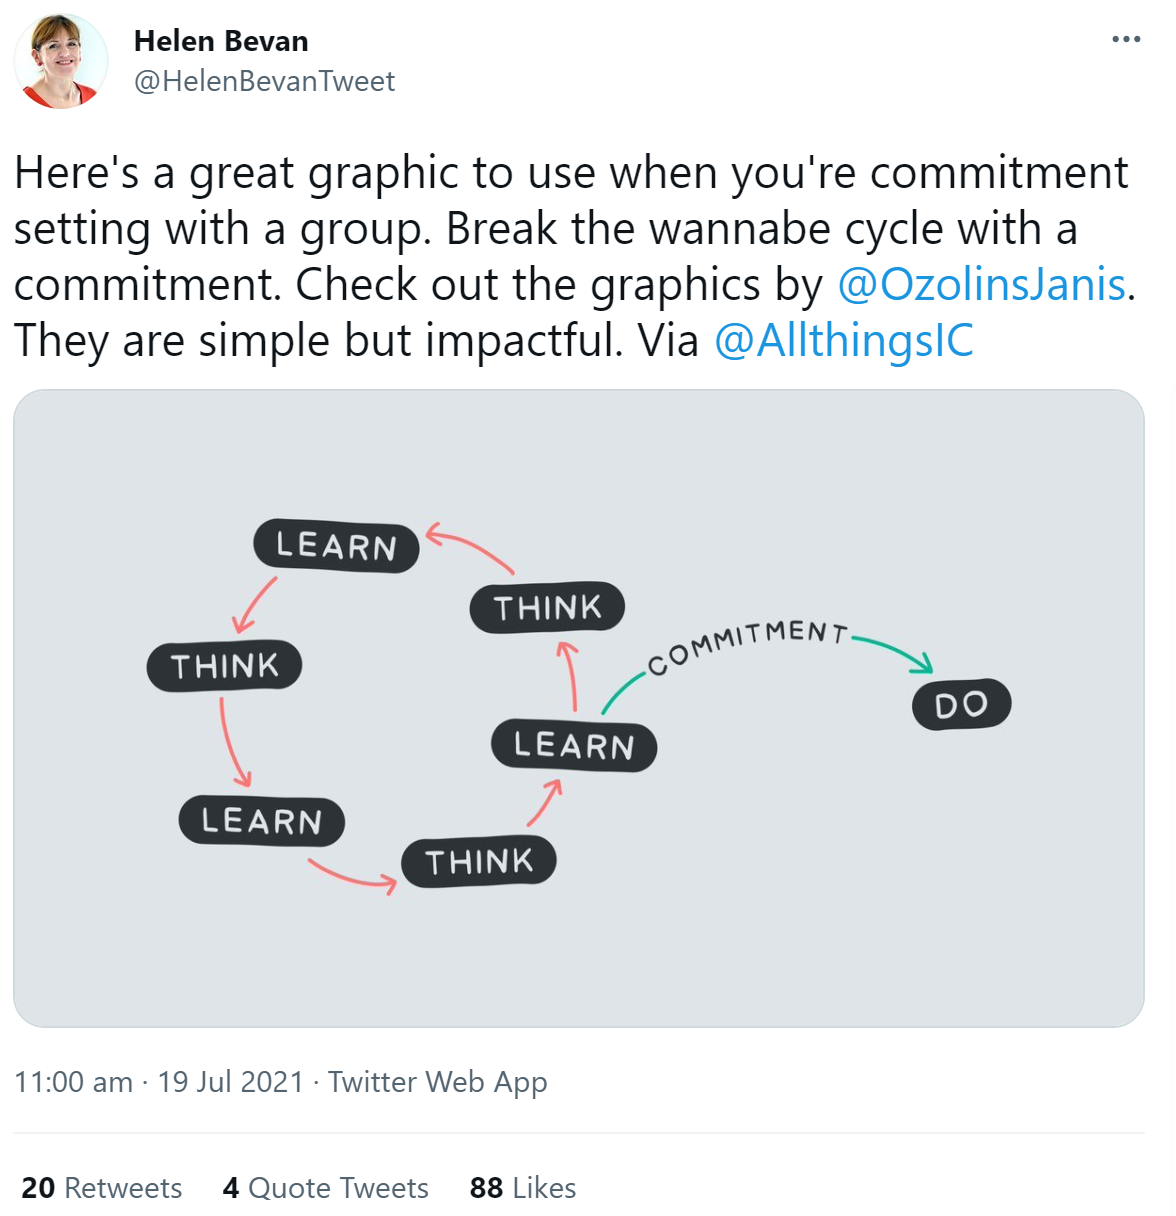Viewport: 1176px width, 1216px height.
Task: View the 4 Quote Tweets list
Action: [326, 1187]
